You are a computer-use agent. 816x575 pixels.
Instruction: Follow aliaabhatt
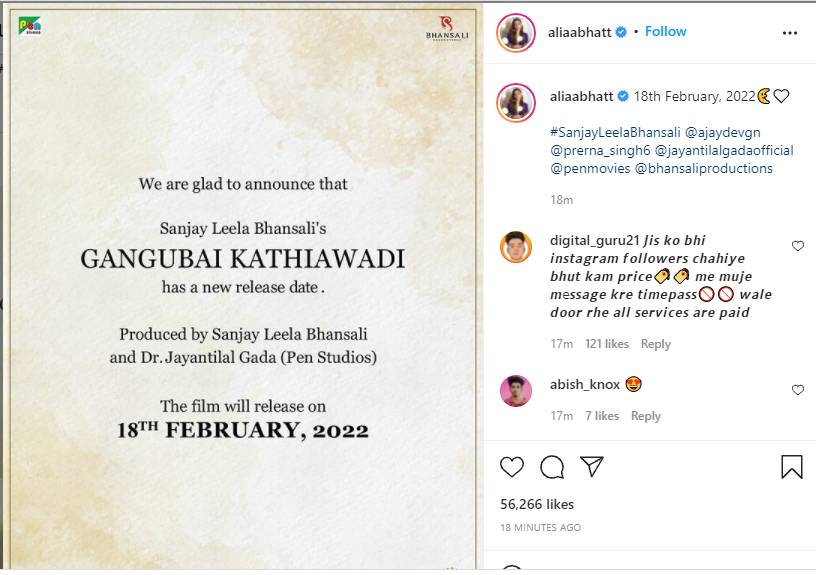click(x=665, y=31)
